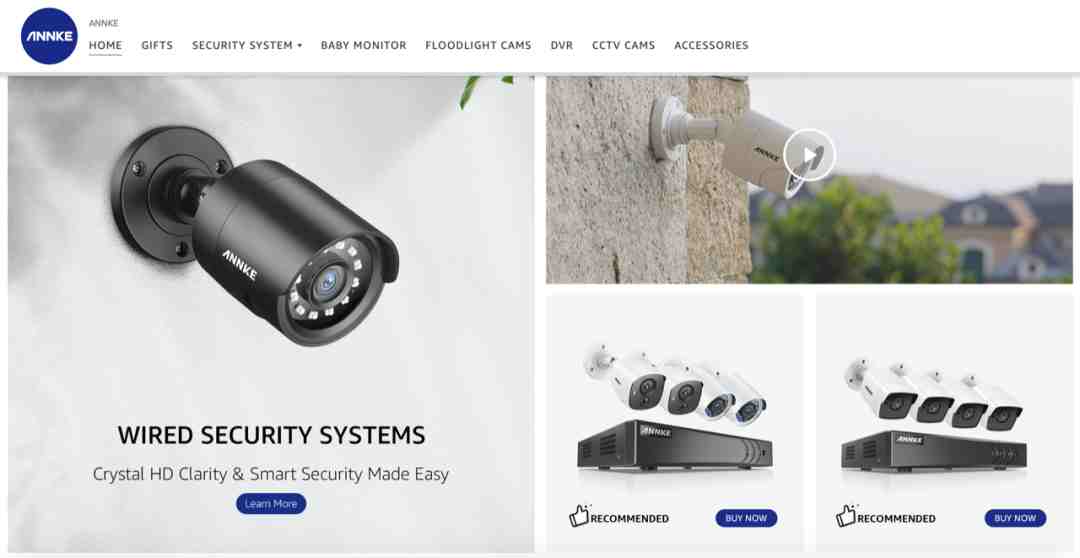
Task: Go to the GIFTS page
Action: point(157,45)
